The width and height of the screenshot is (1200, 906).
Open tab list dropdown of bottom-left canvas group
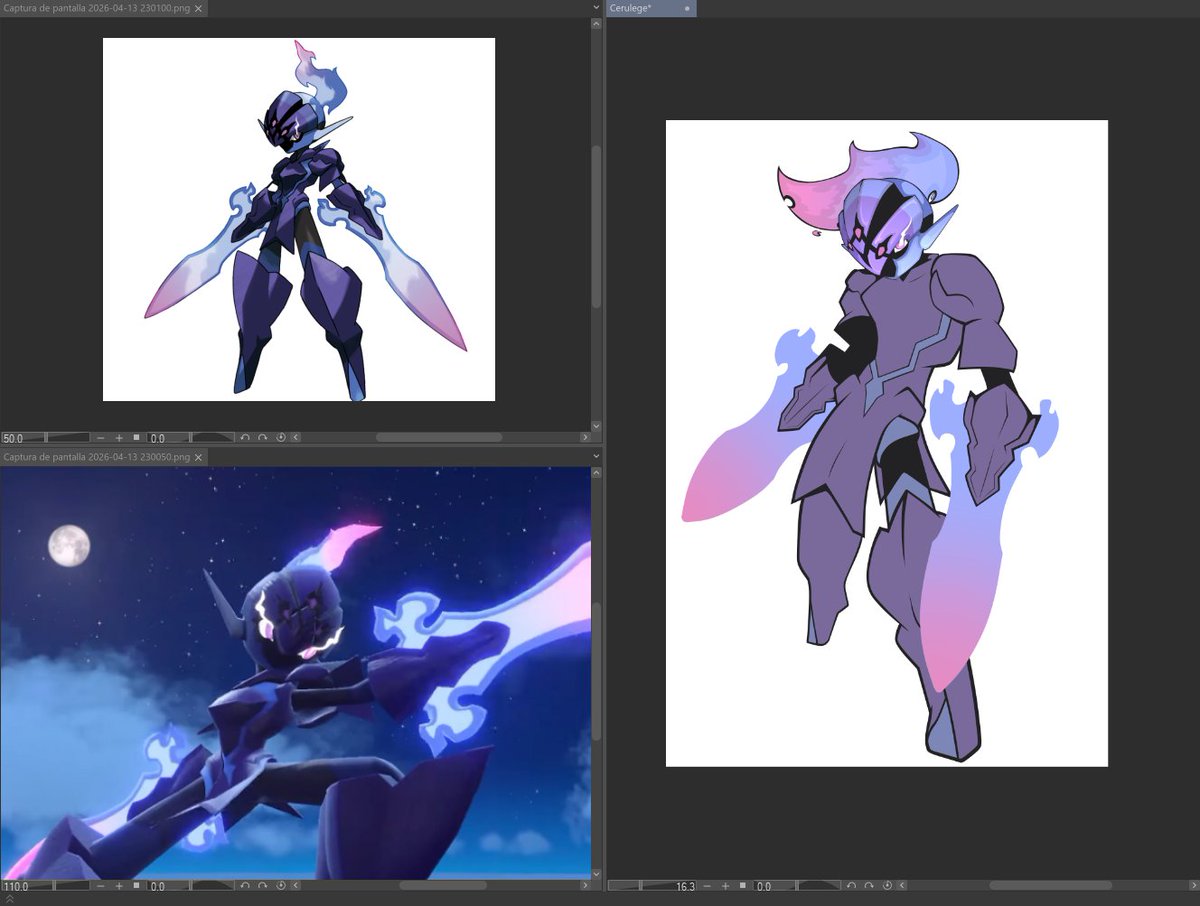(595, 457)
